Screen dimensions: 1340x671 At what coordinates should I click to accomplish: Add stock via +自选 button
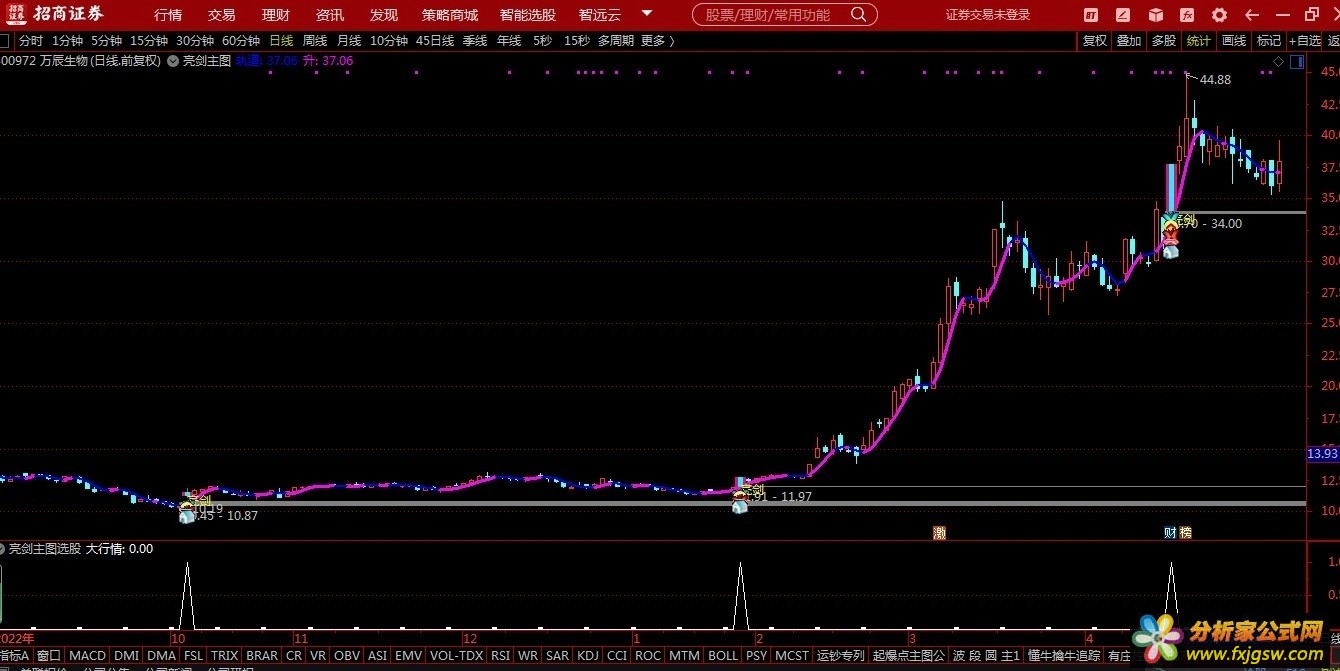coord(1304,41)
